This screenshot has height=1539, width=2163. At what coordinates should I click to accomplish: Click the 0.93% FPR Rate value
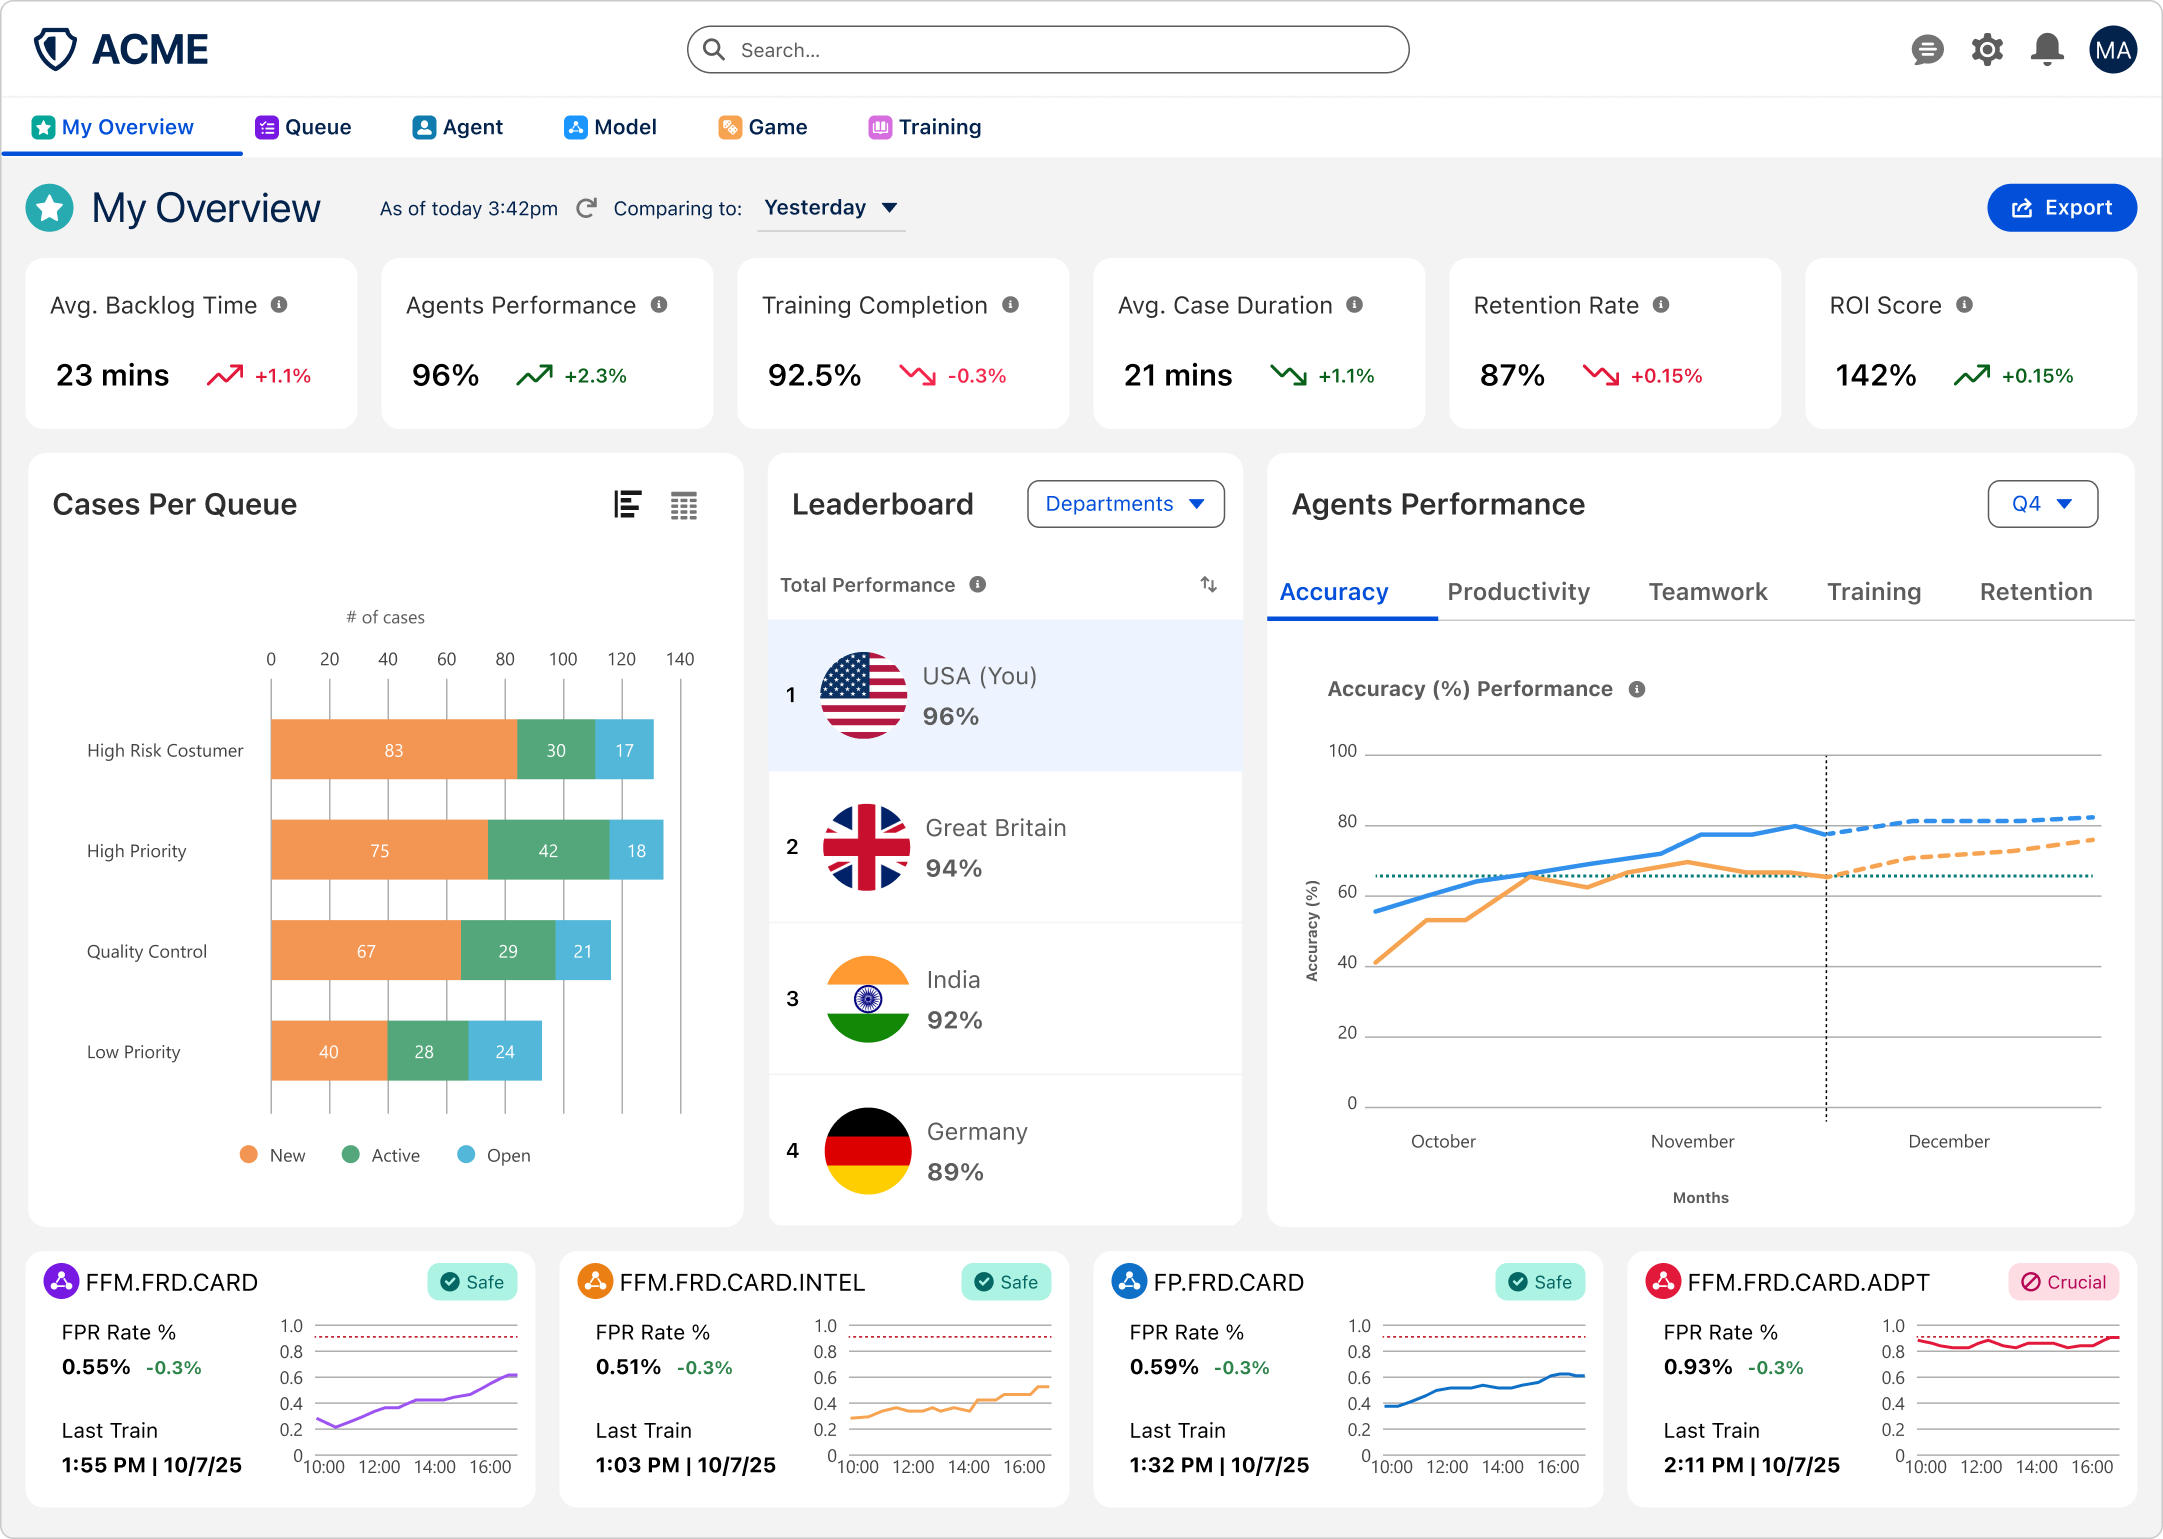(1697, 1367)
